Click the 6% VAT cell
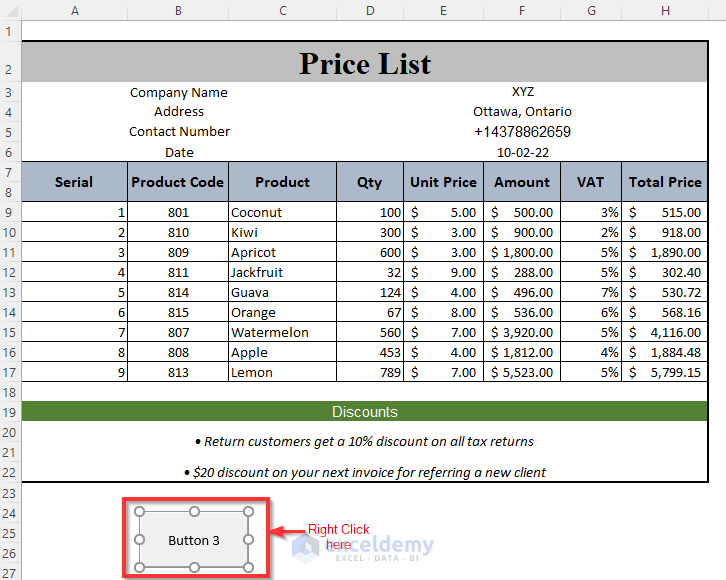The height and width of the screenshot is (580, 726). tap(591, 312)
